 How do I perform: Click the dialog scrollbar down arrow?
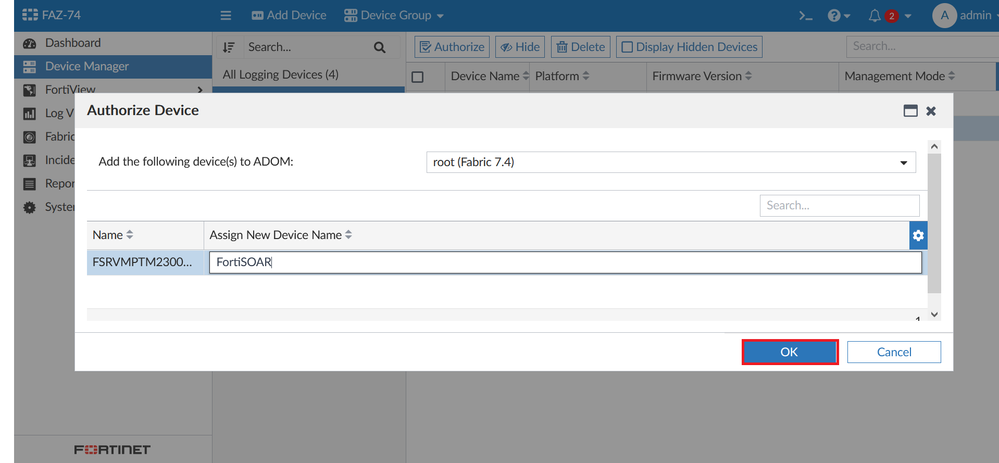click(934, 314)
